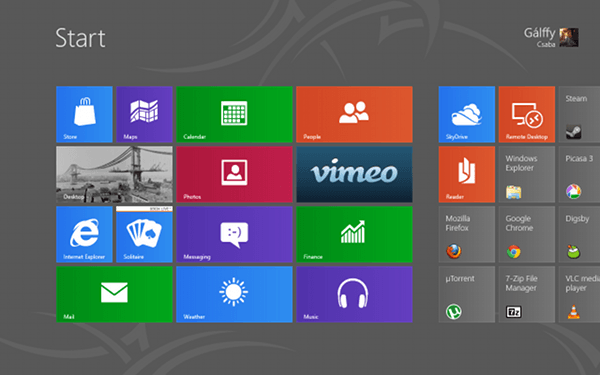
Task: Launch Mozilla Firefox tile
Action: pos(466,235)
